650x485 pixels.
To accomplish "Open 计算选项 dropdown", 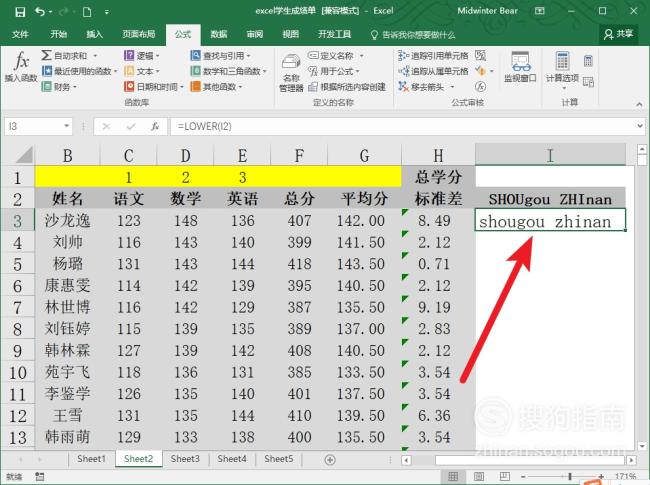I will [x=562, y=70].
